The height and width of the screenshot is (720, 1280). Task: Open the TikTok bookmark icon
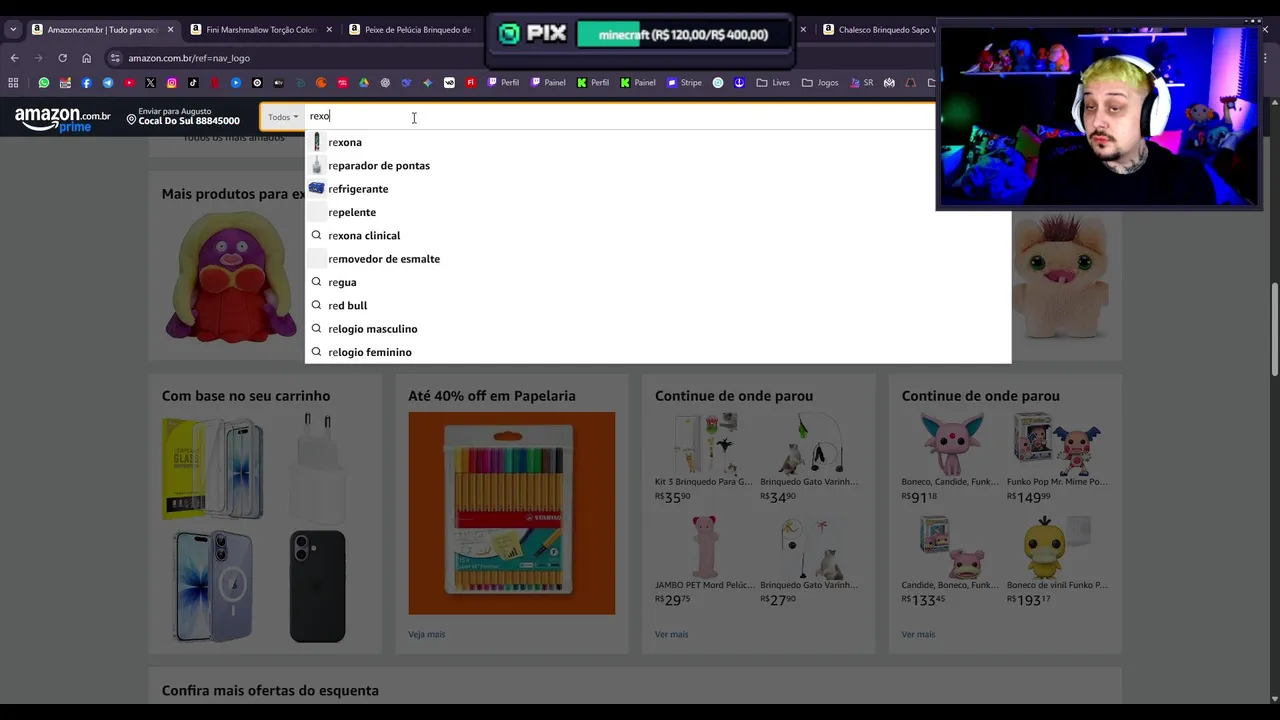click(193, 83)
